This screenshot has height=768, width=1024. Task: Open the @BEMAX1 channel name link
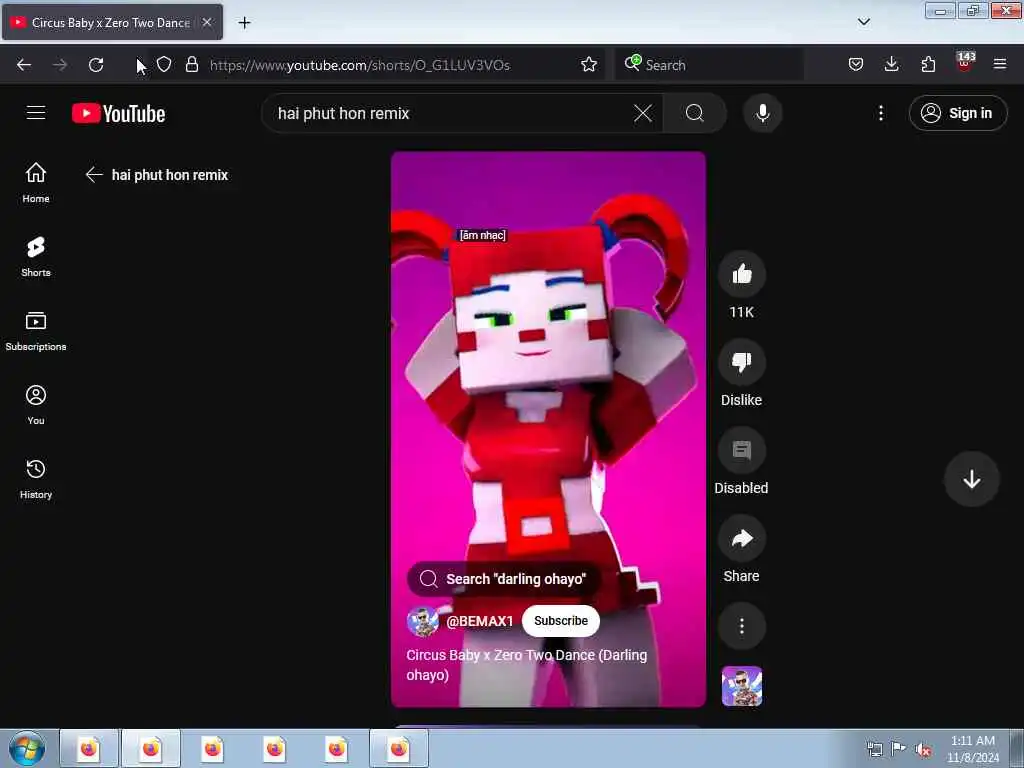[479, 621]
